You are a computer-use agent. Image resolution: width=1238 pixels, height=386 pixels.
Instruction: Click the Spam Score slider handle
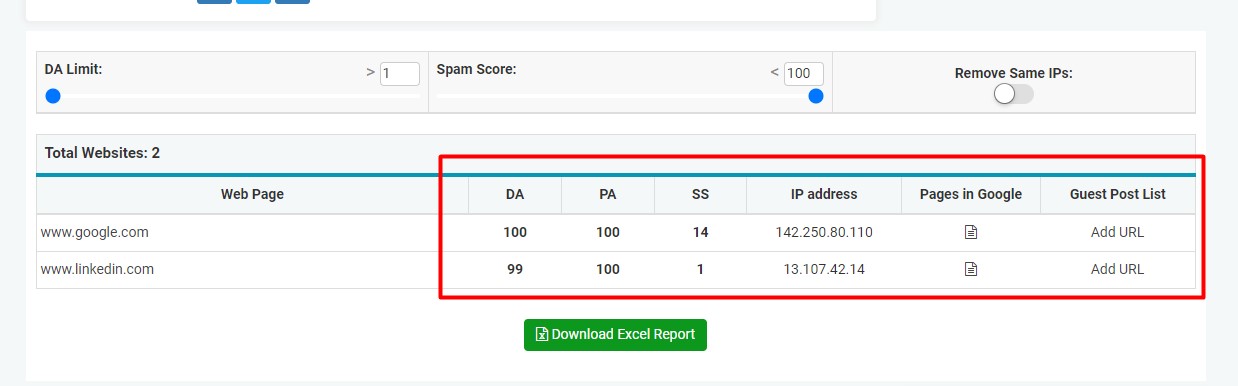click(x=816, y=97)
